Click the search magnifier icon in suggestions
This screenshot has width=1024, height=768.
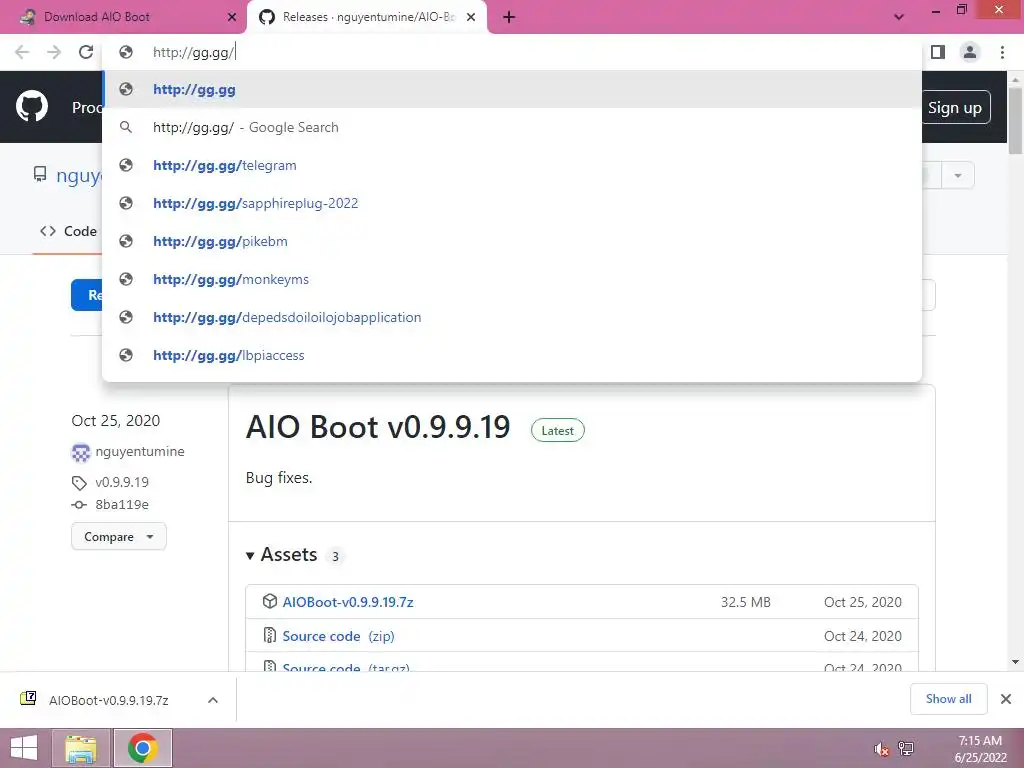(x=126, y=127)
